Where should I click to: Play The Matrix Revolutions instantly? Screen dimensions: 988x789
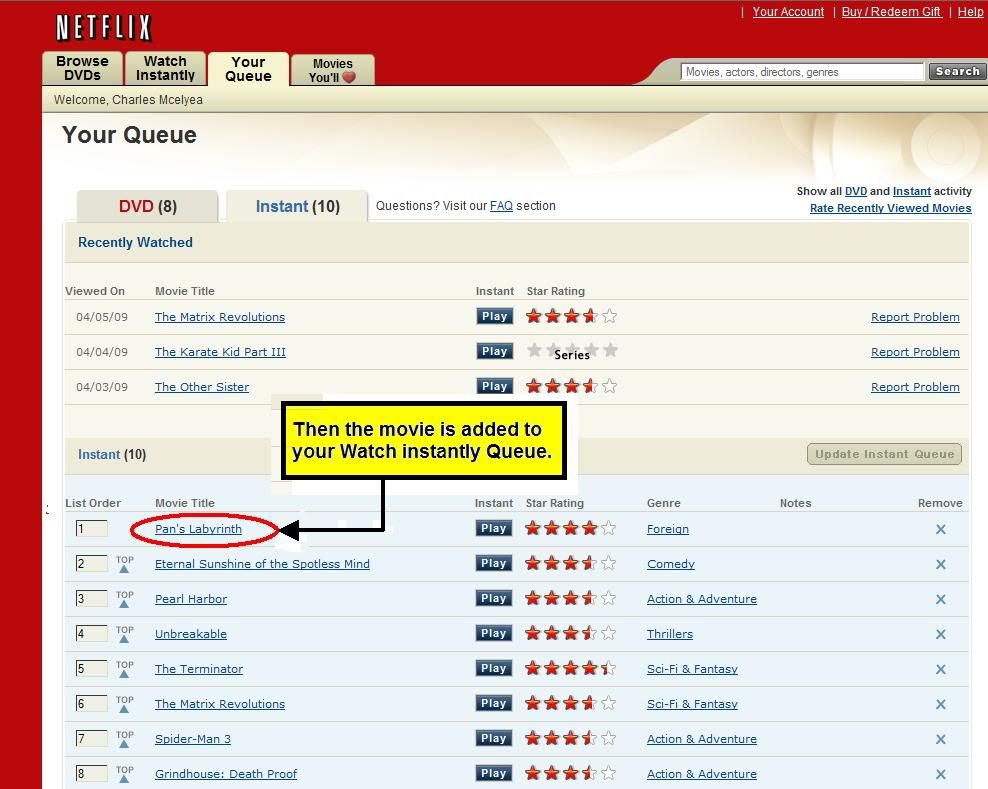pos(494,315)
